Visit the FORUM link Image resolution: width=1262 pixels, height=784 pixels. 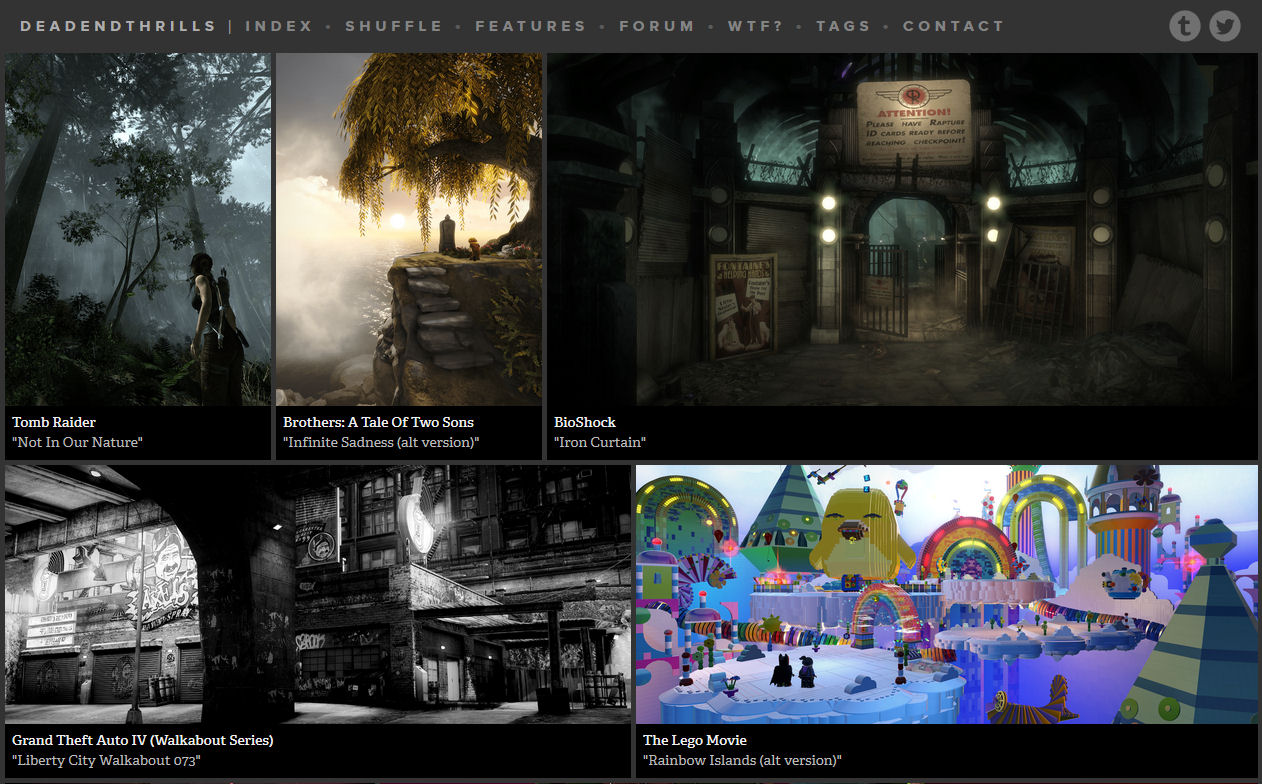tap(656, 26)
